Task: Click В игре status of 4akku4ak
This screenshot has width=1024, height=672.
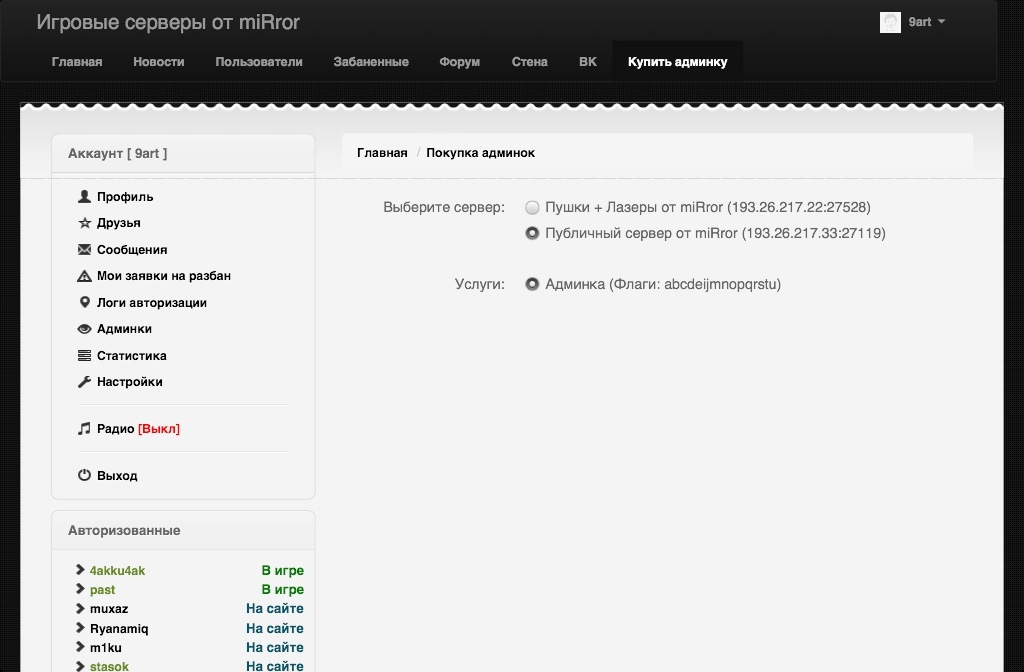Action: click(x=283, y=570)
